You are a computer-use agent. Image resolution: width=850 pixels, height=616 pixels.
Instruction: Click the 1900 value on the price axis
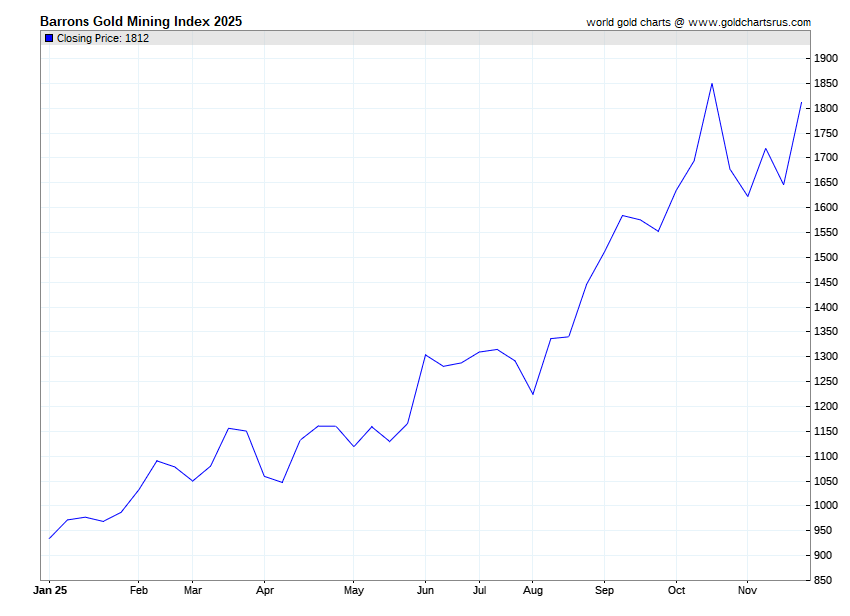pyautogui.click(x=825, y=59)
